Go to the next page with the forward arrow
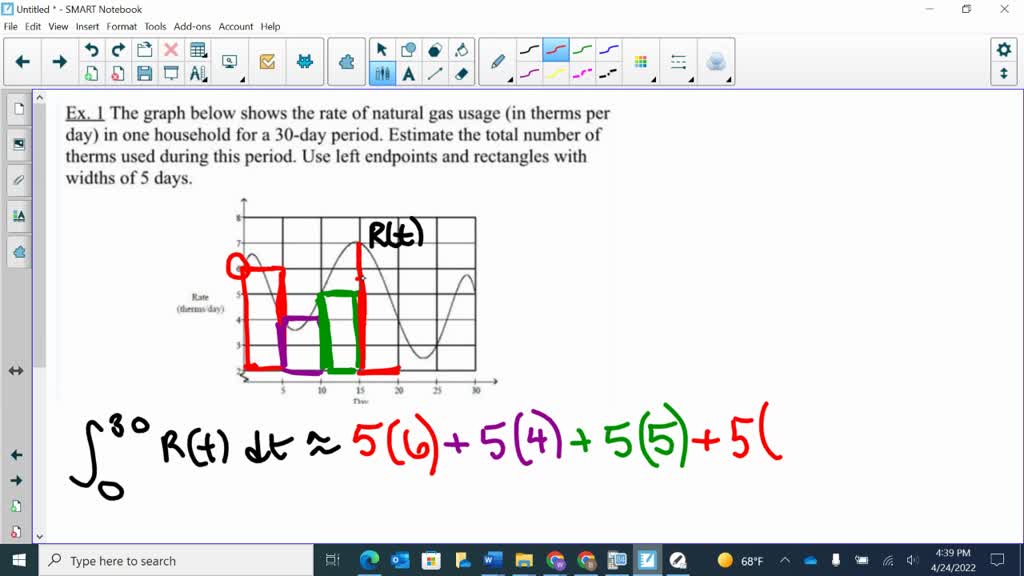Image resolution: width=1024 pixels, height=576 pixels. click(x=59, y=62)
